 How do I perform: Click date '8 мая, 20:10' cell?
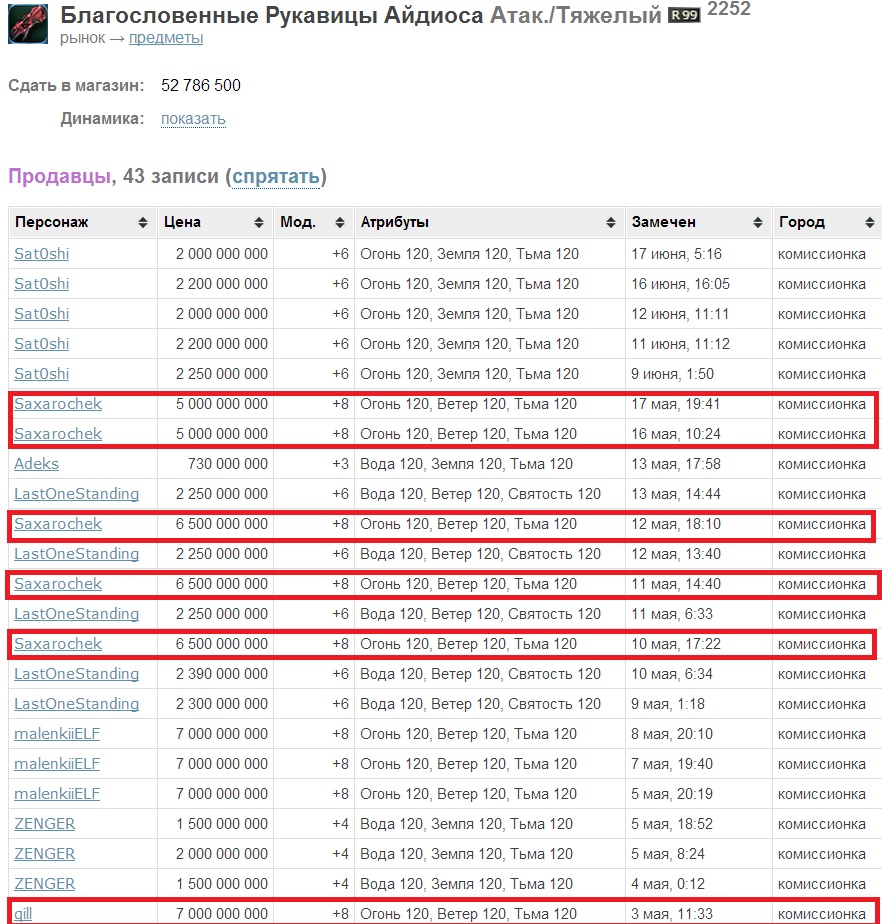672,734
